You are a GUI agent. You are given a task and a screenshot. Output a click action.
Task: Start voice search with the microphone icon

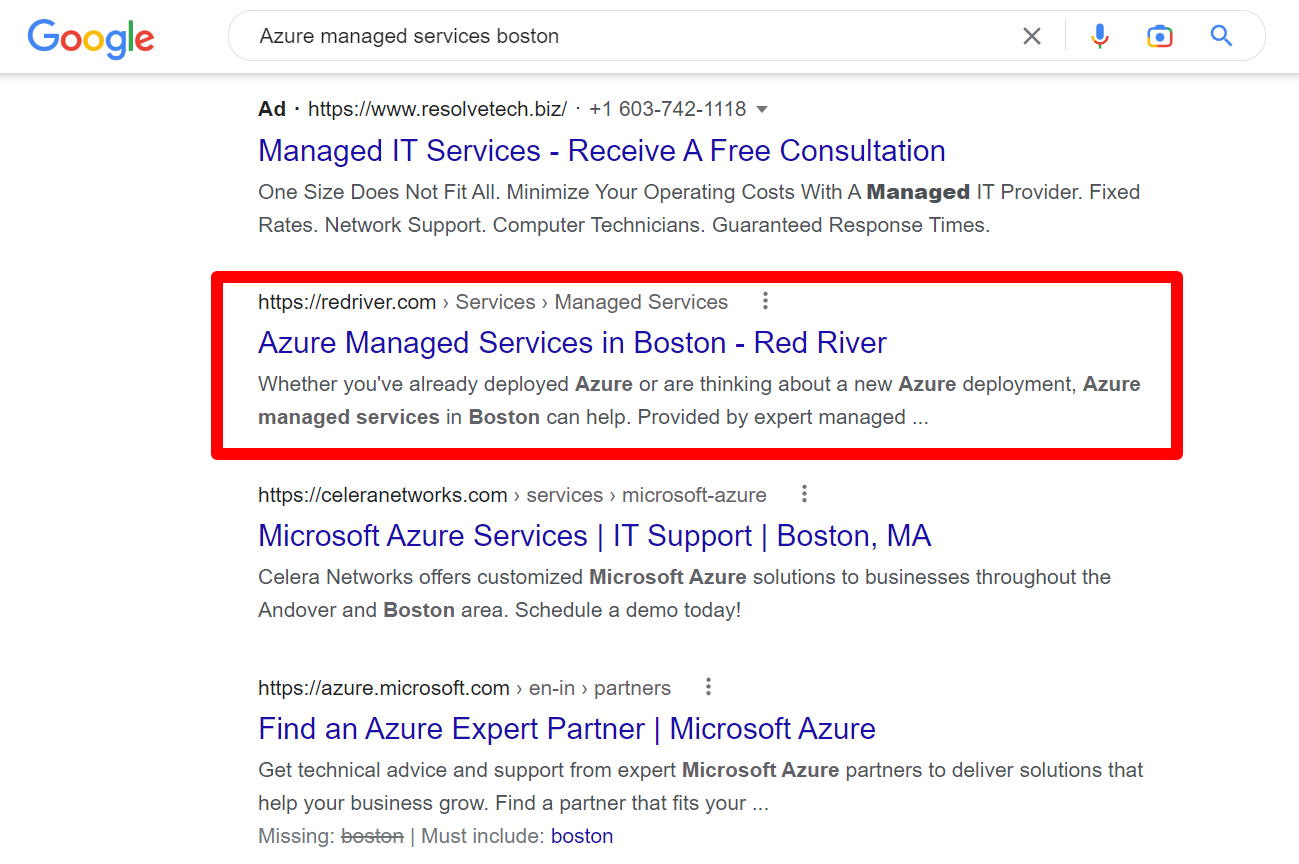click(x=1100, y=36)
